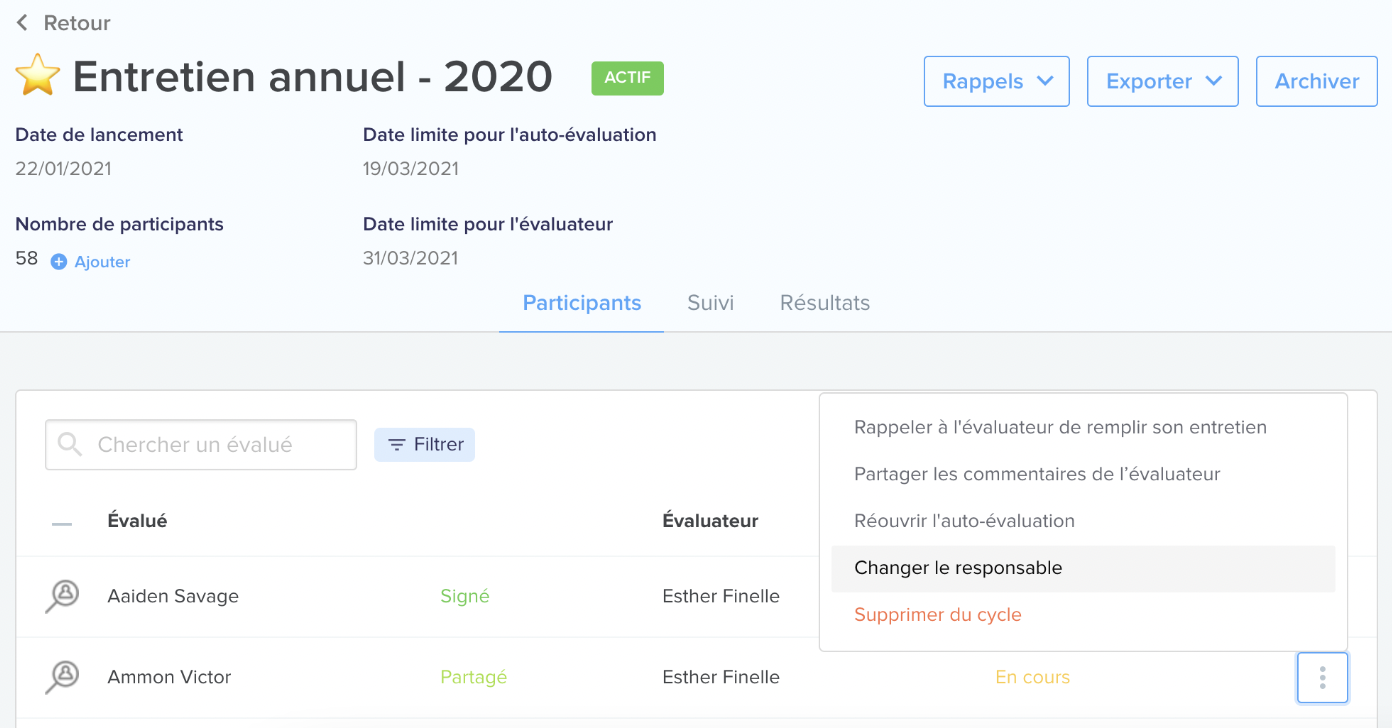1392x728 pixels.
Task: Focus the Chercher un évalué search field
Action: 201,445
